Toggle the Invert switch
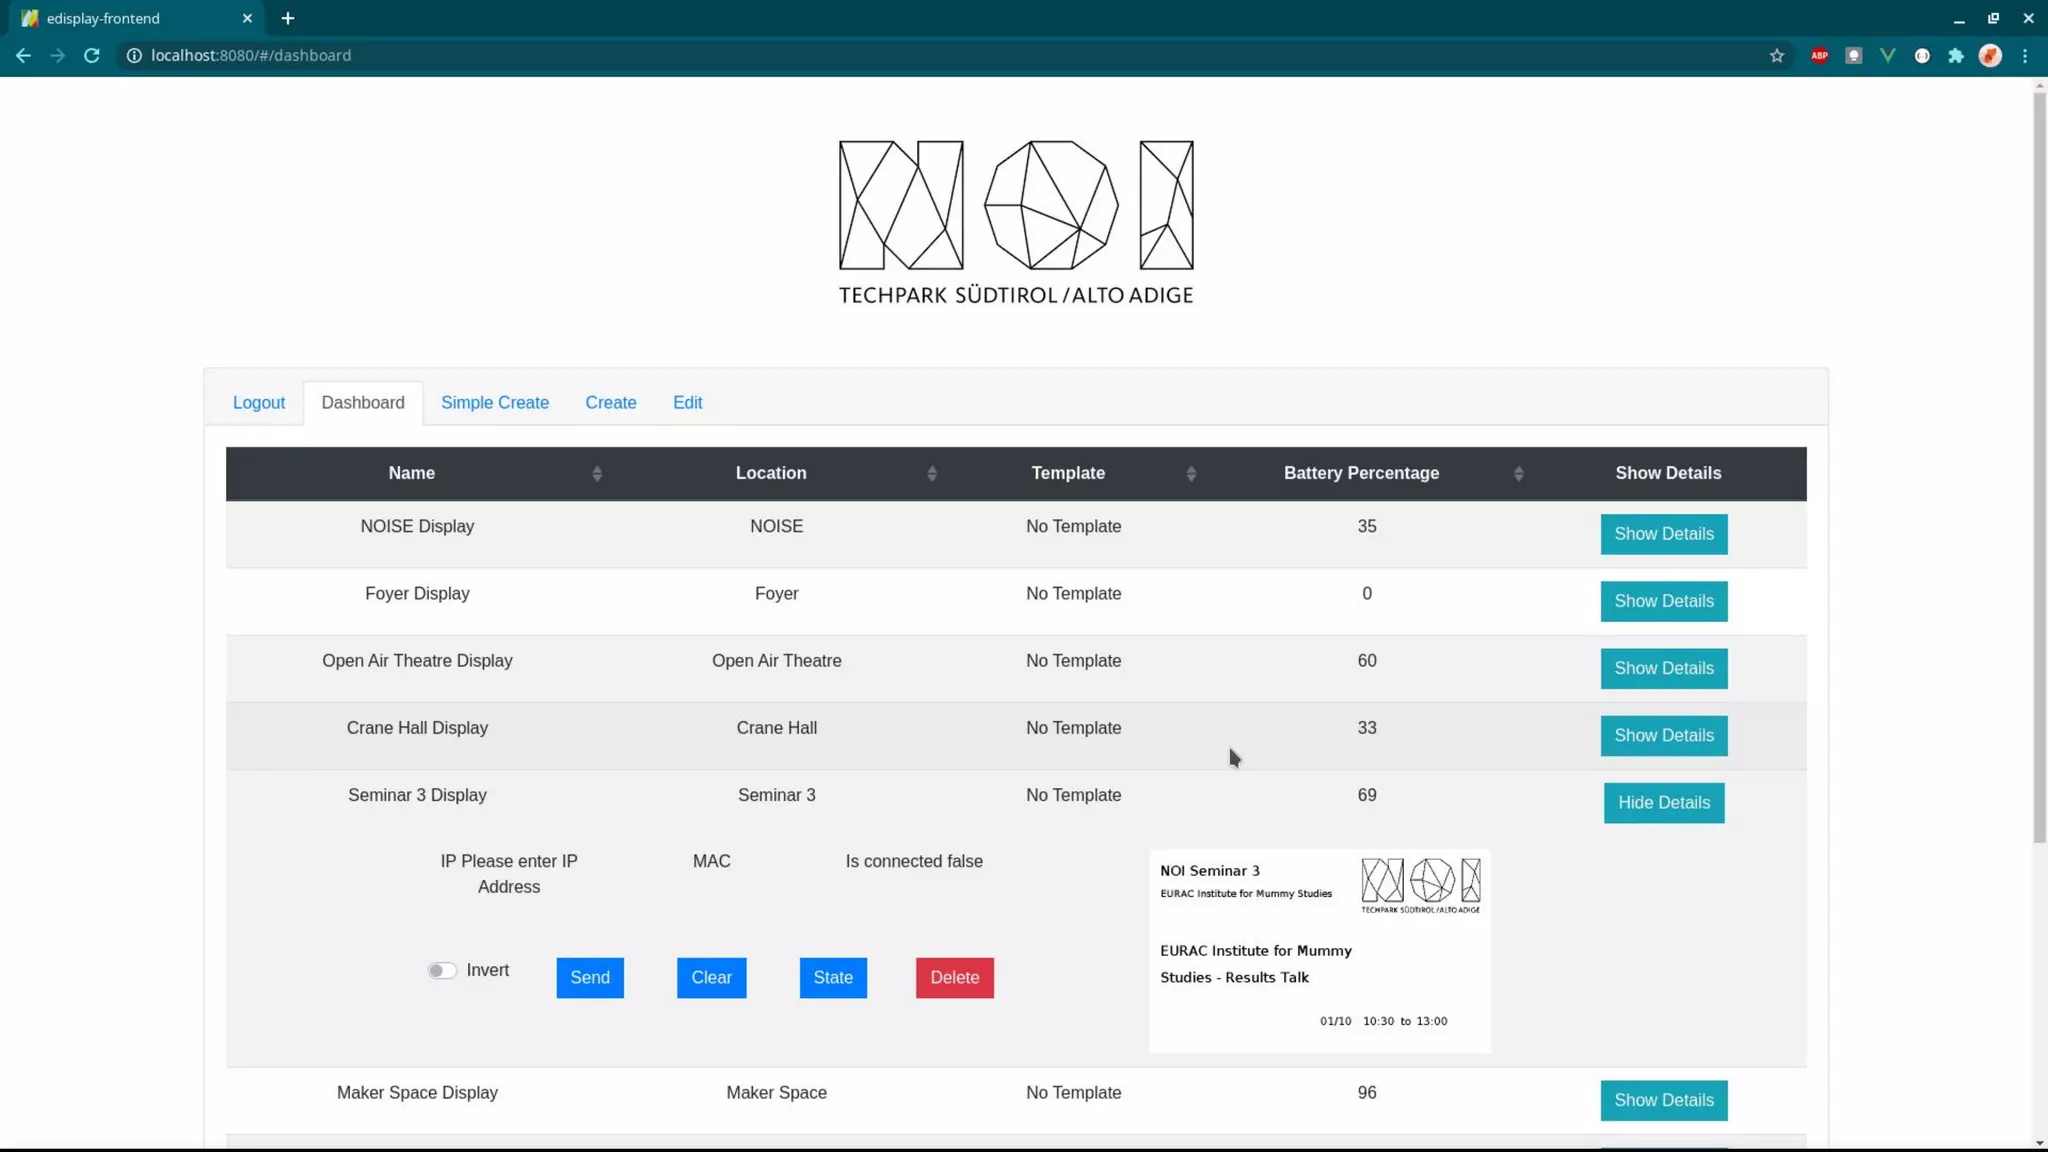The width and height of the screenshot is (2048, 1152). tap(441, 970)
